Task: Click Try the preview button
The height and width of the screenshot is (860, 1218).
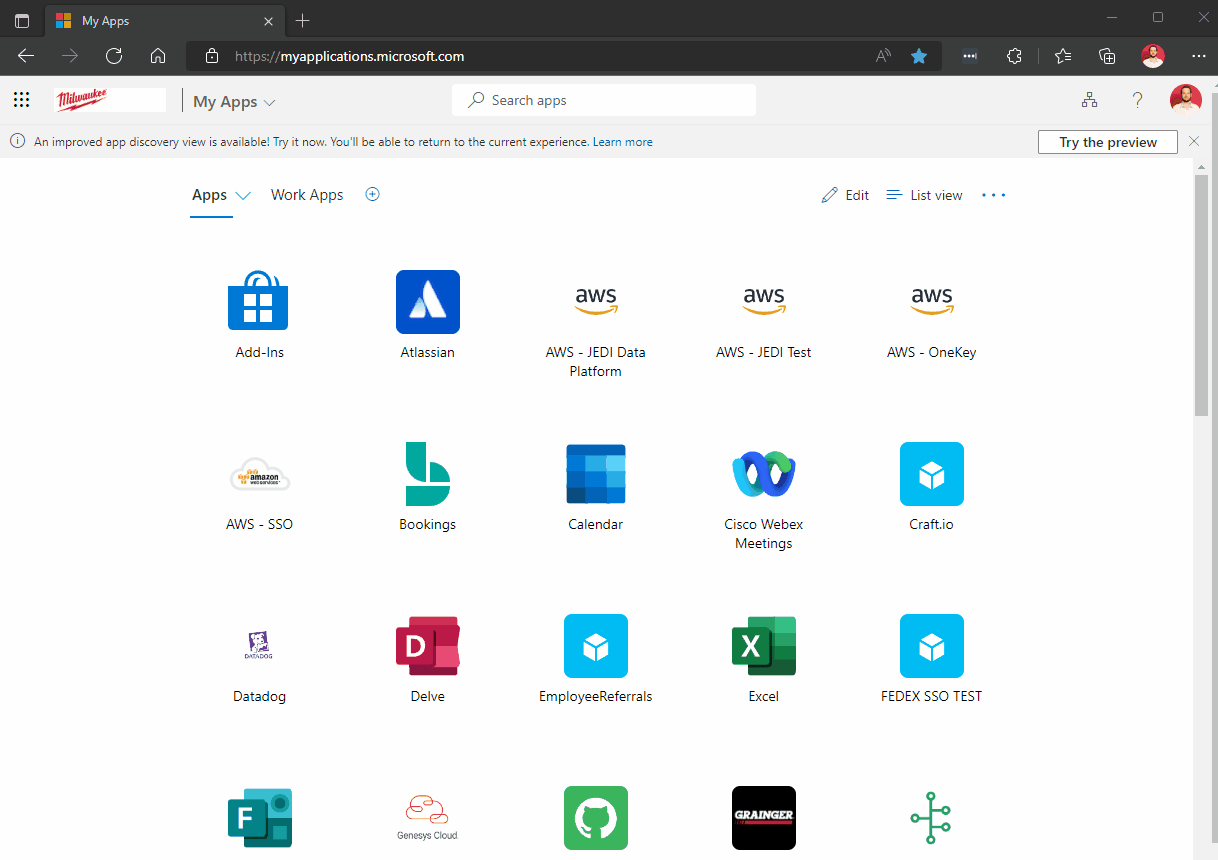Action: pos(1108,142)
